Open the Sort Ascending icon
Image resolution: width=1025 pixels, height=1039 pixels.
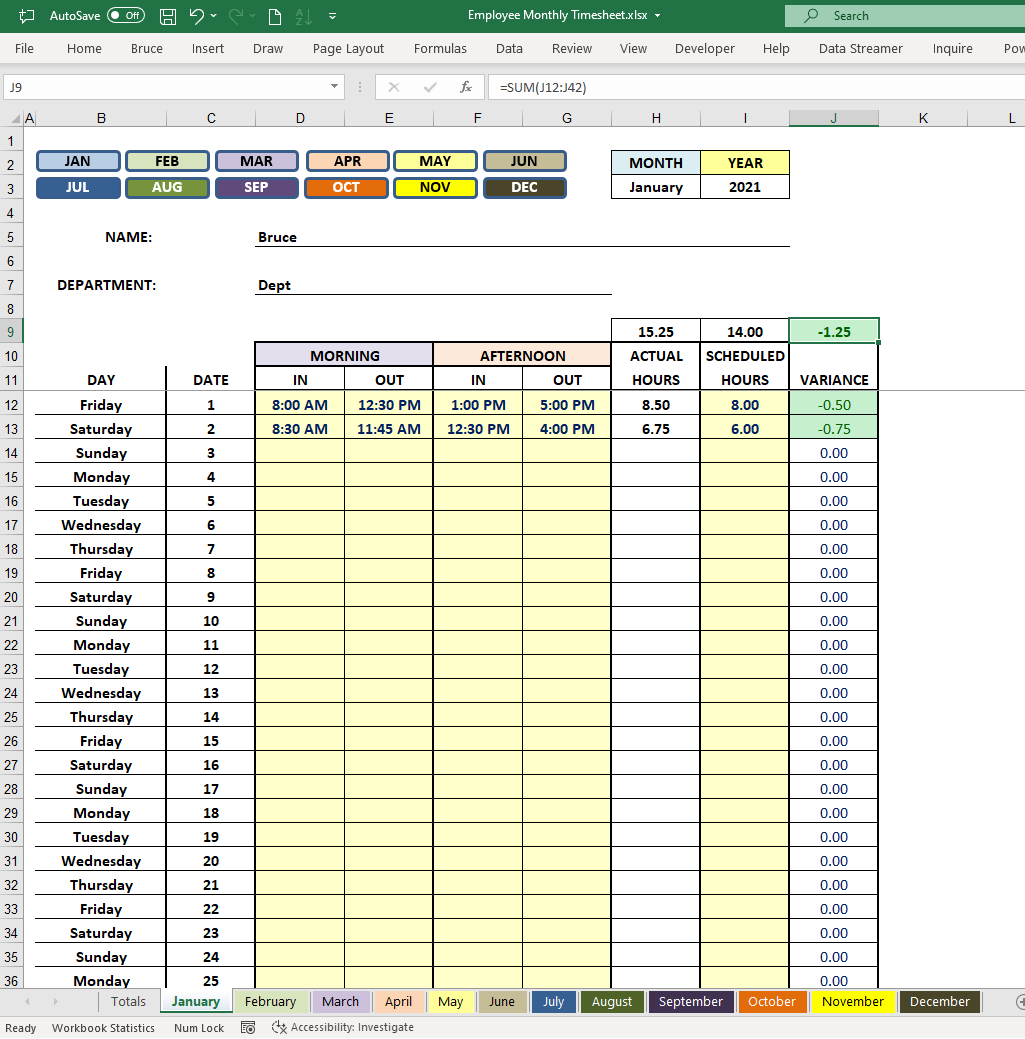(304, 15)
